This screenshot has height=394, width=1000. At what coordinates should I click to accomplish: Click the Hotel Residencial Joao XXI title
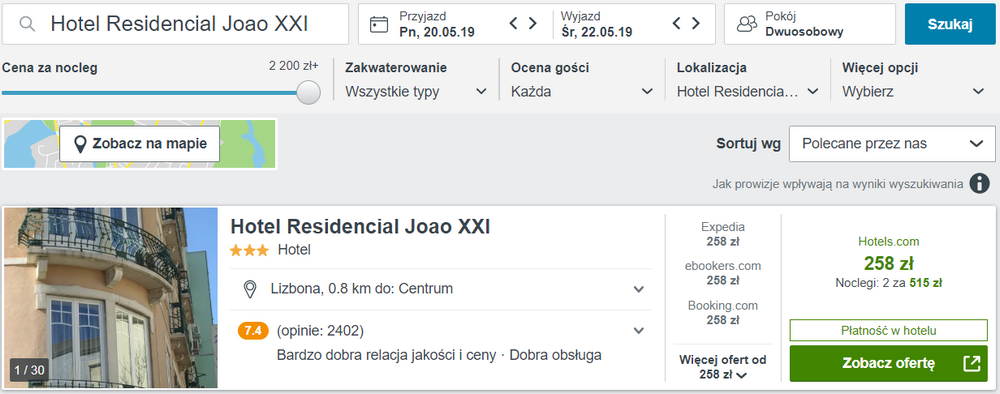[x=360, y=227]
